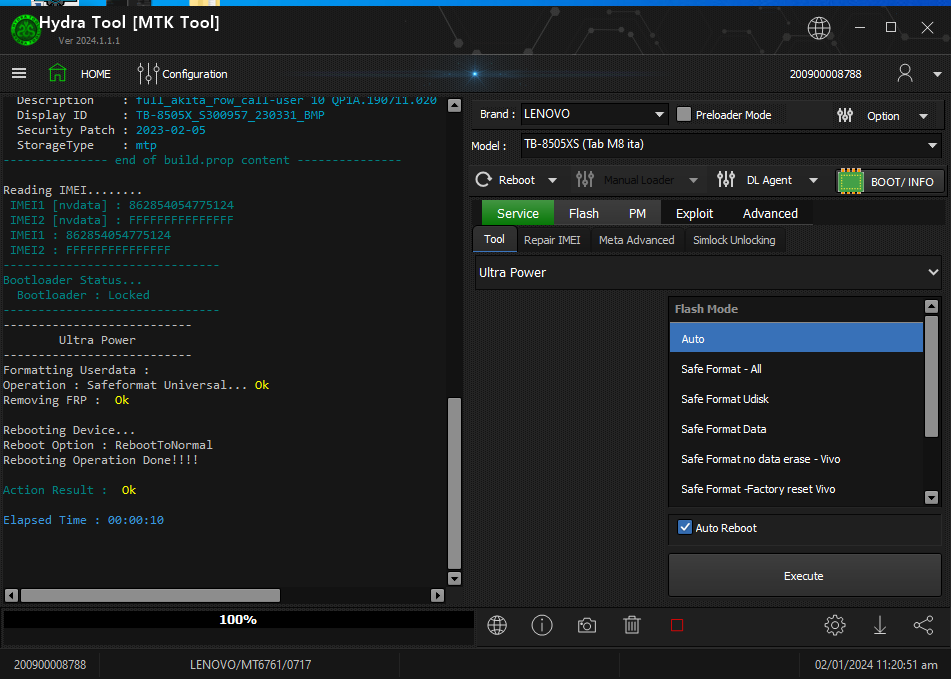The image size is (951, 679).
Task: Open settings gear icon in bottom toolbar
Action: point(835,625)
